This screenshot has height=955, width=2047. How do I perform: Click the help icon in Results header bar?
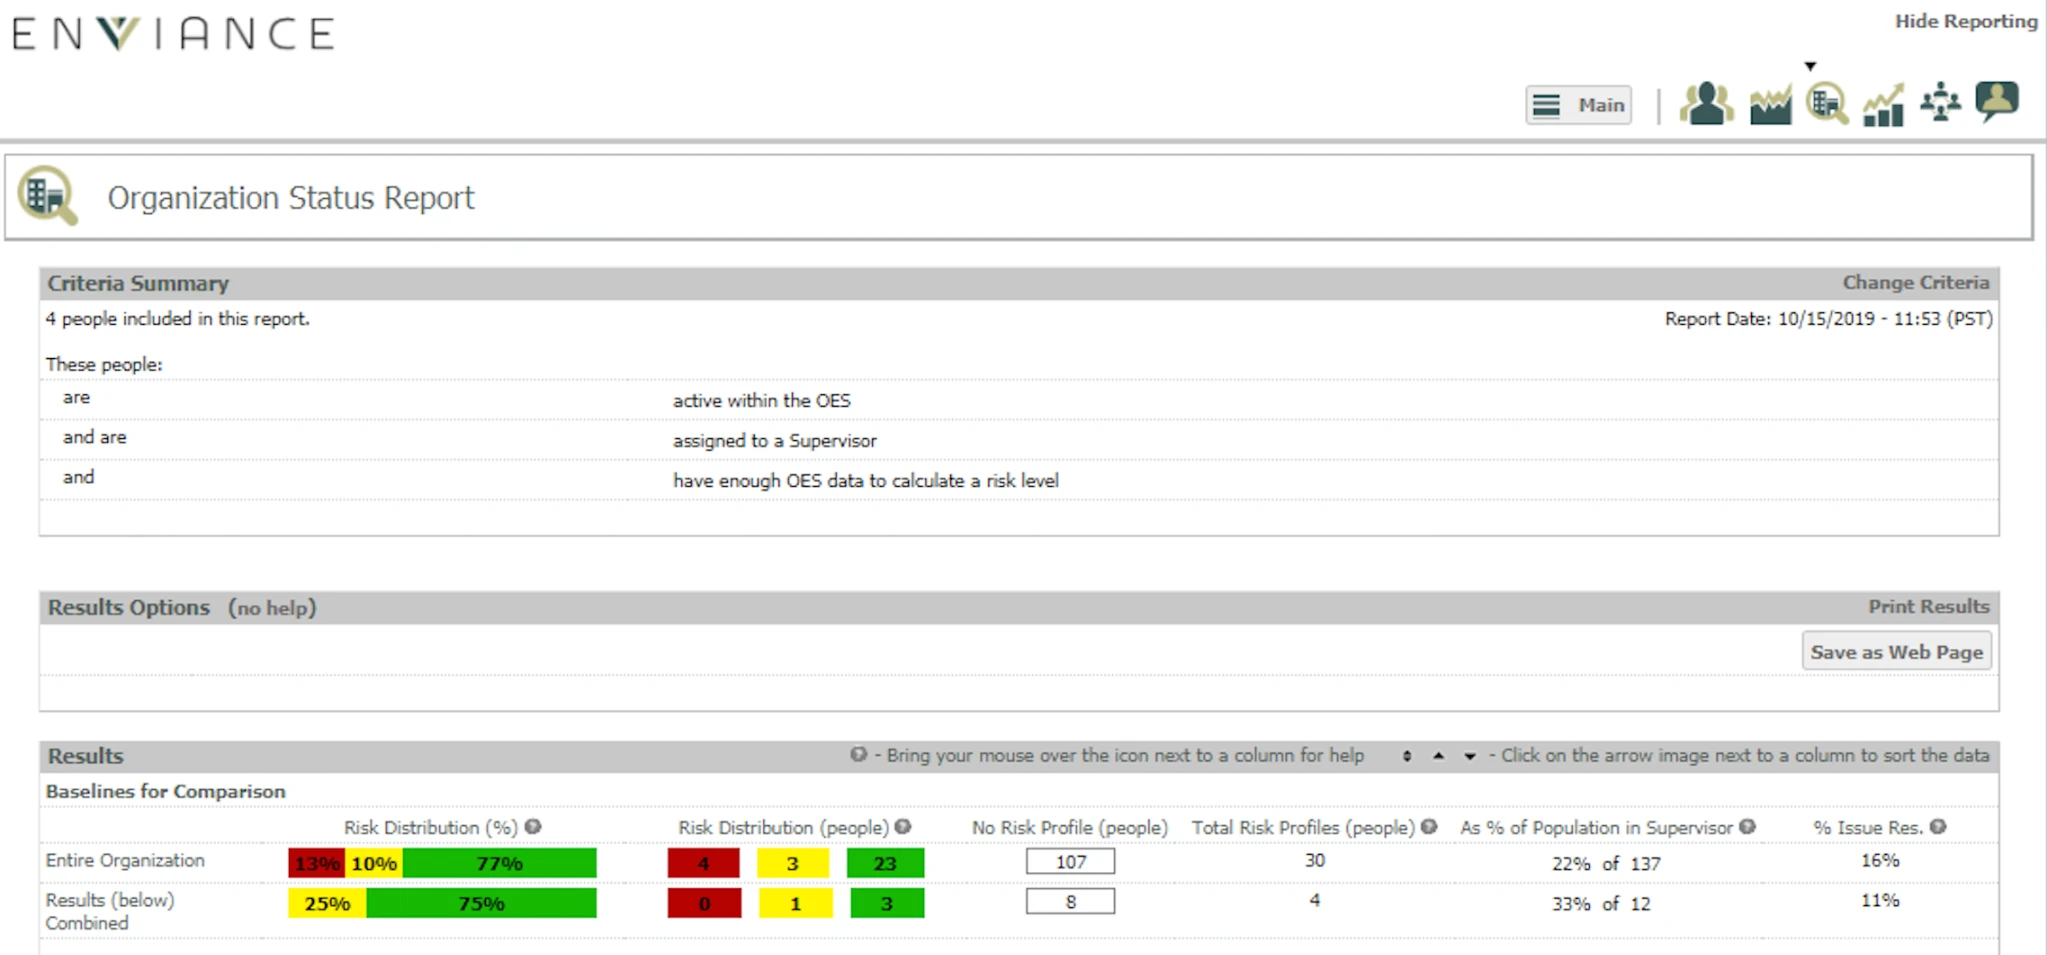coord(858,755)
